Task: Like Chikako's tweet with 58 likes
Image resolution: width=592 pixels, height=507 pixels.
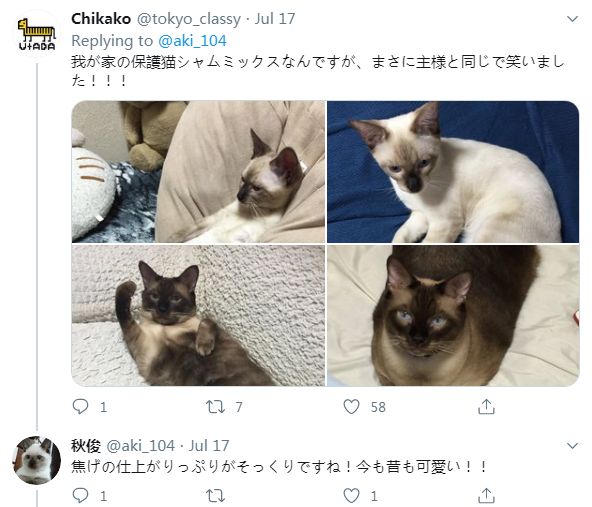Action: 351,407
